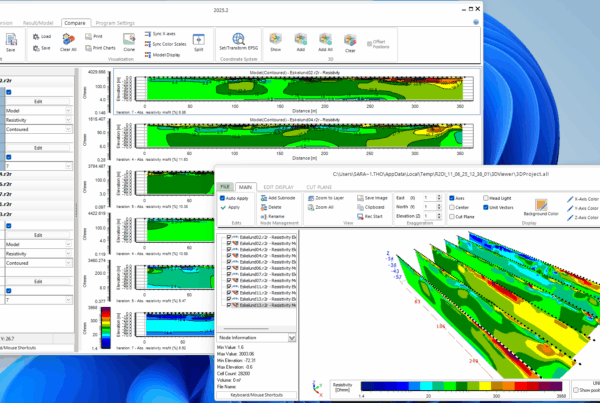Click Rec Start in the 3D viewer
The height and width of the screenshot is (403, 600).
370,217
